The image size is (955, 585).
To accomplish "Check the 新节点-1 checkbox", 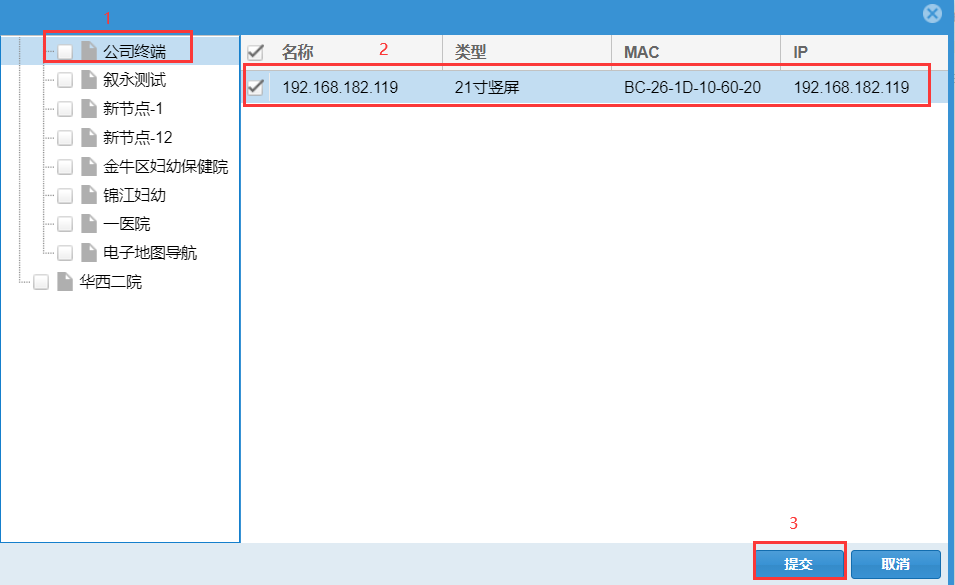I will pos(65,109).
